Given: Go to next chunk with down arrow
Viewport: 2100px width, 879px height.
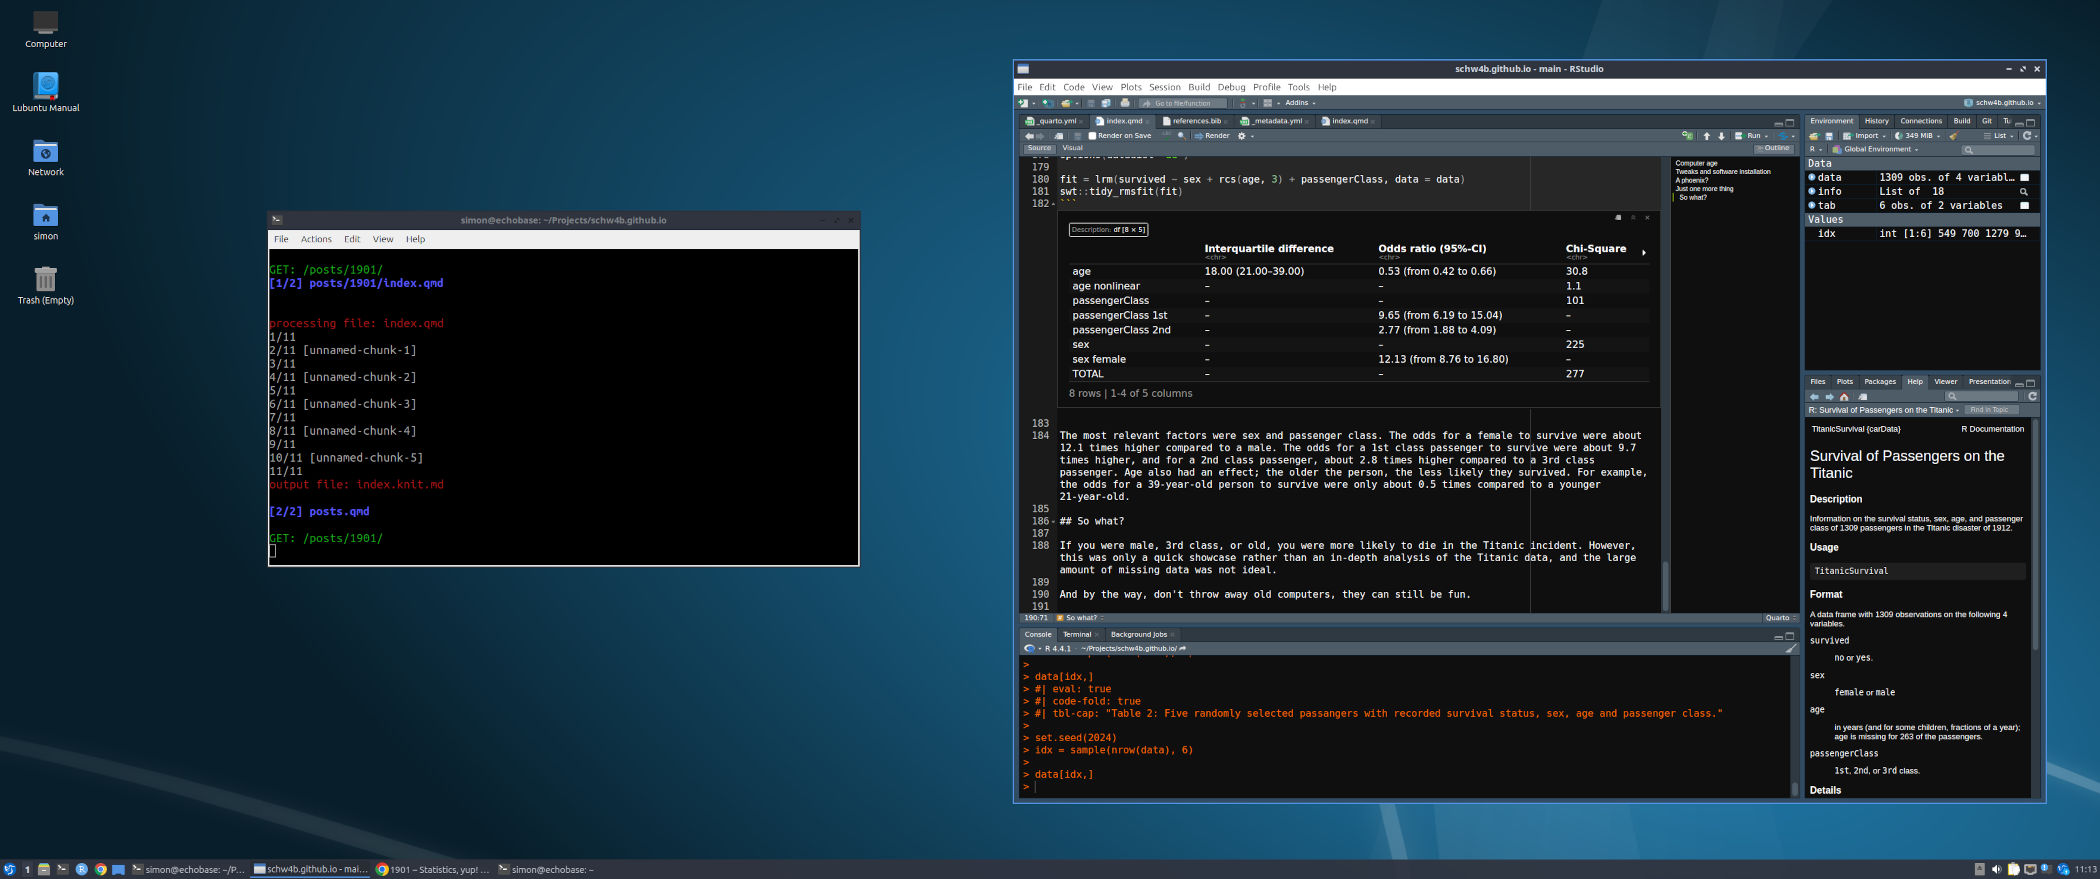Looking at the screenshot, I should (1721, 136).
